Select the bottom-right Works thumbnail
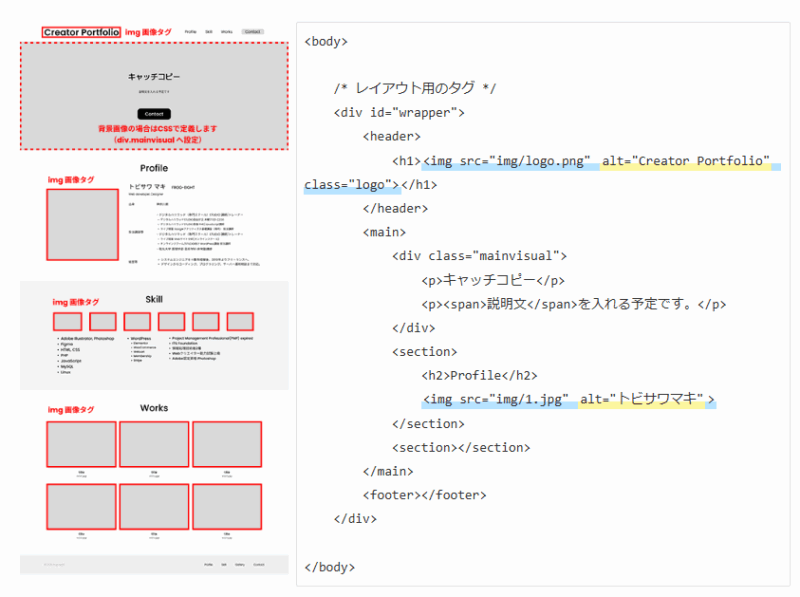800x597 pixels. click(x=227, y=507)
